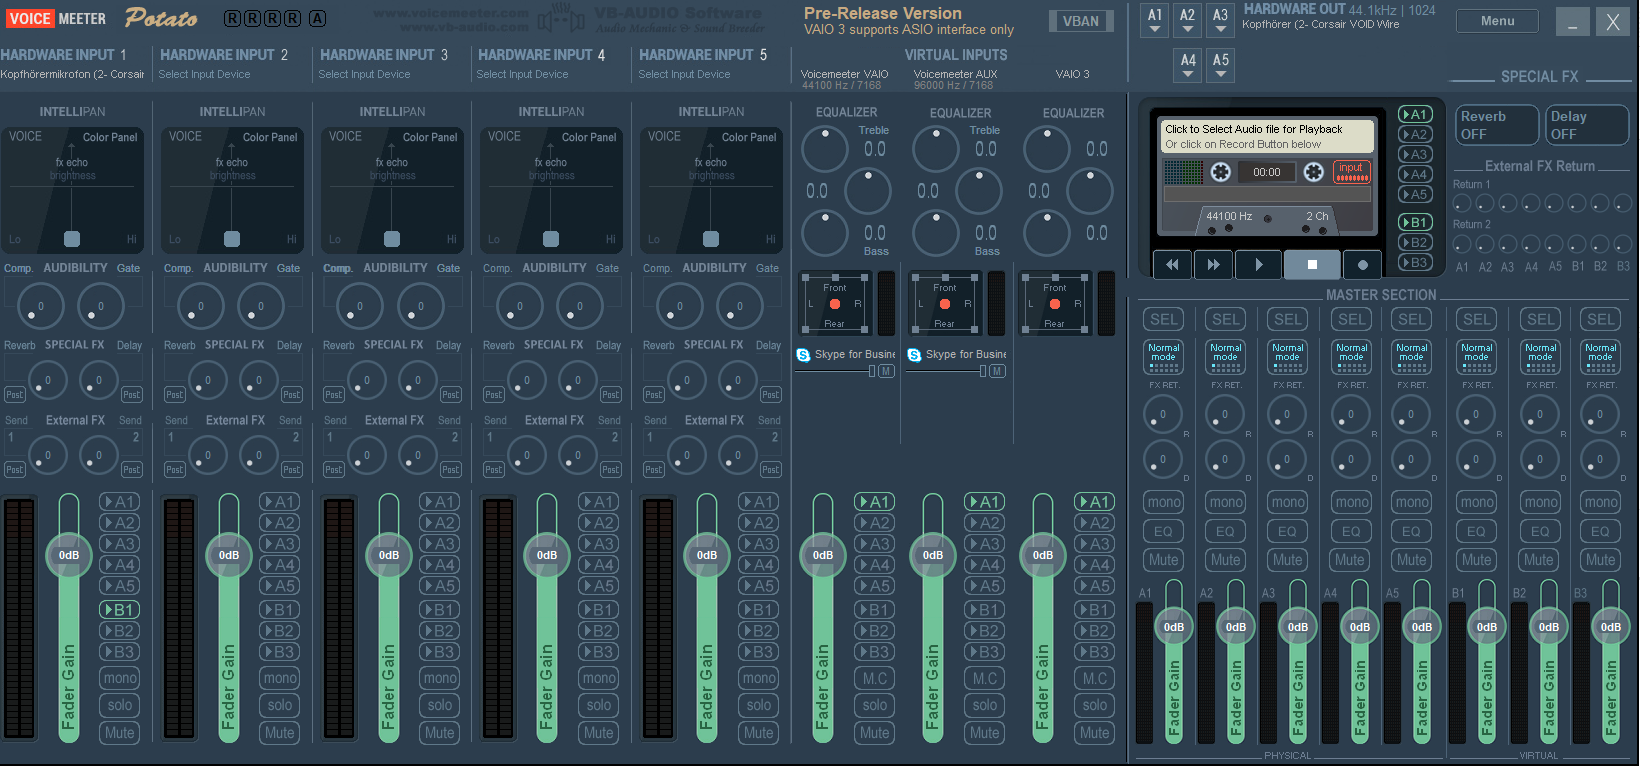The width and height of the screenshot is (1640, 766).
Task: Toggle A3 routing on Hardware Input 5
Action: point(759,544)
